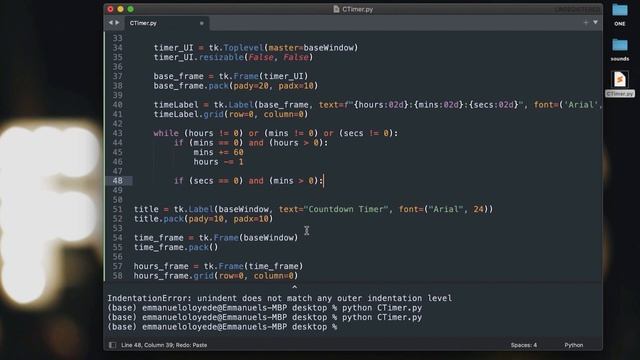Click the back navigation arrow in tab bar
This screenshot has width=640, height=360.
pyautogui.click(x=111, y=23)
